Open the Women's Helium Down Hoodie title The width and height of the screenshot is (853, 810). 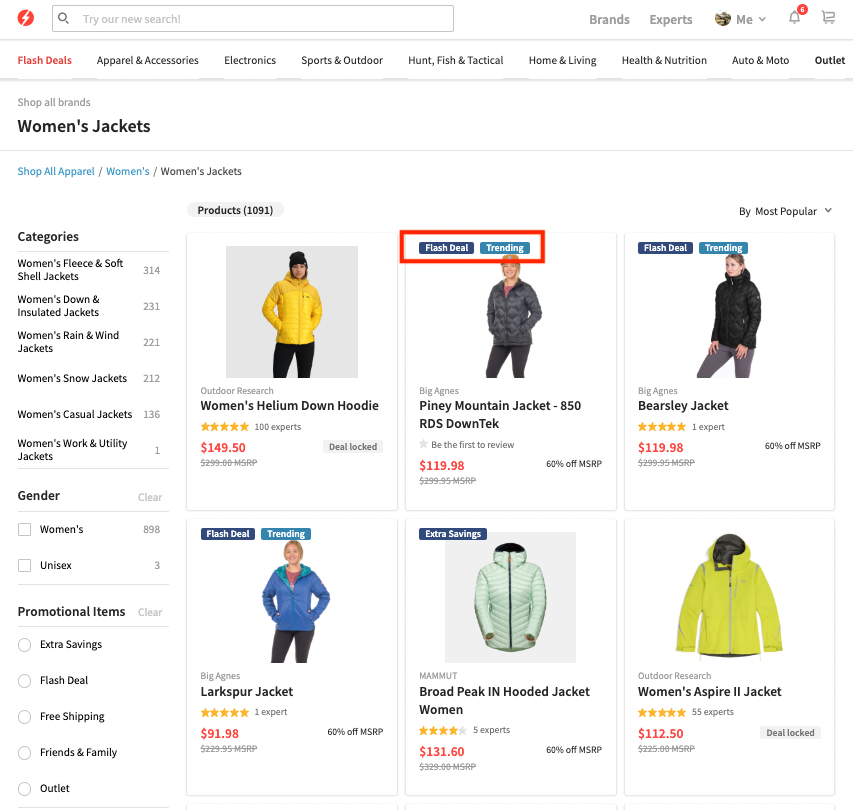coord(289,406)
